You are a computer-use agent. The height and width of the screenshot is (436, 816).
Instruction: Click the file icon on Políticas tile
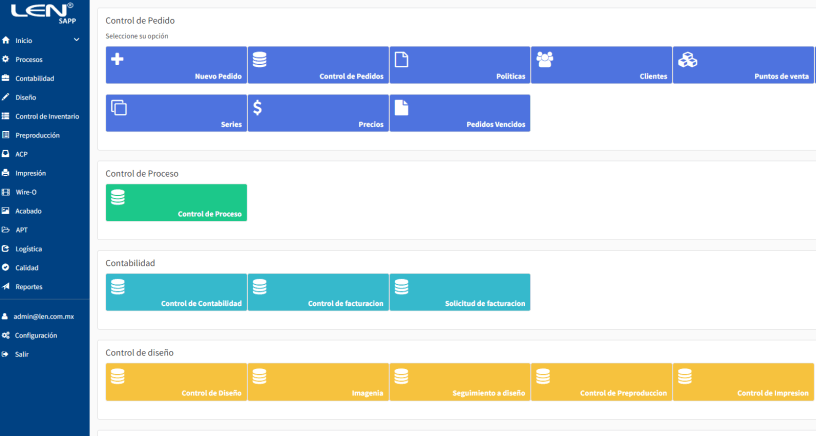coord(401,59)
